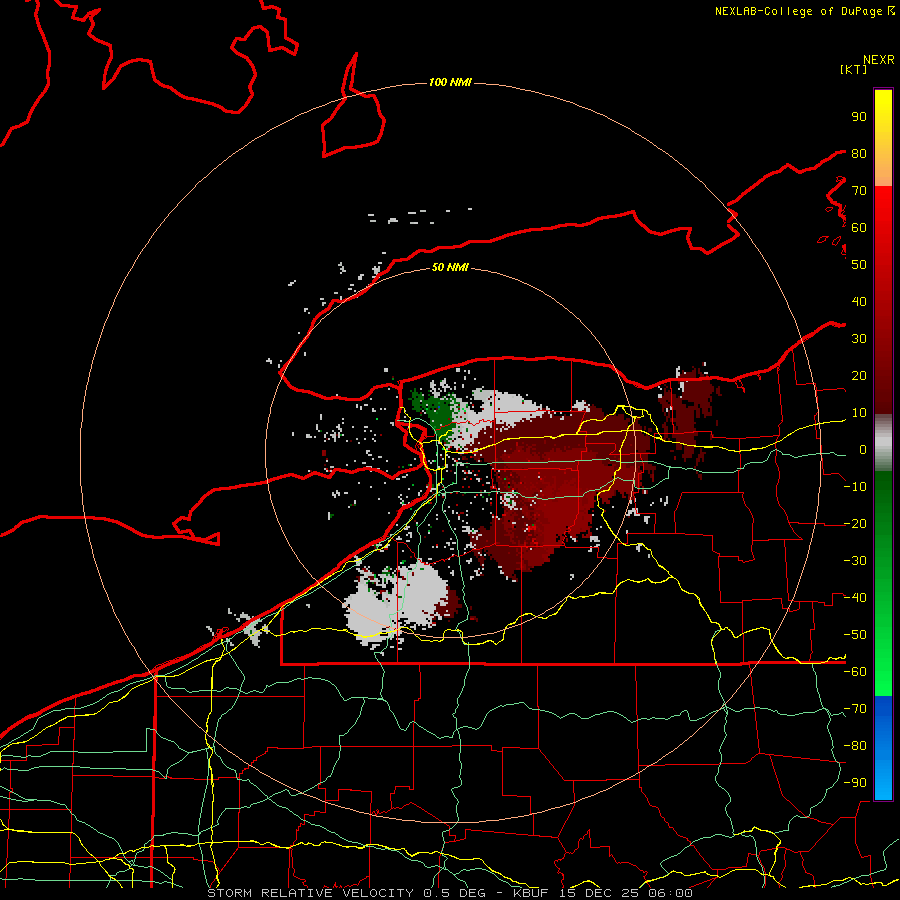Viewport: 900px width, 900px height.
Task: Click the -30 knot scale label
Action: coord(855,561)
